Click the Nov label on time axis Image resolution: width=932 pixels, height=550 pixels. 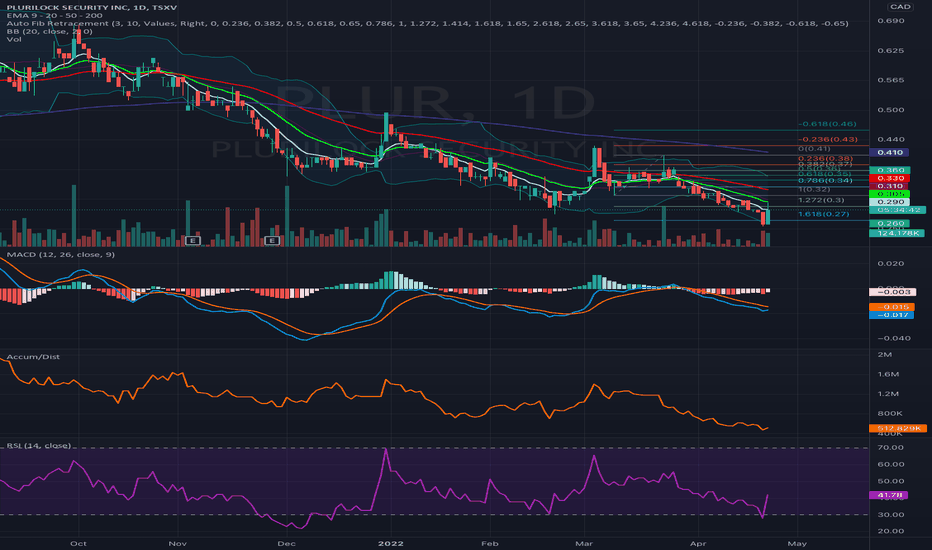click(x=178, y=543)
